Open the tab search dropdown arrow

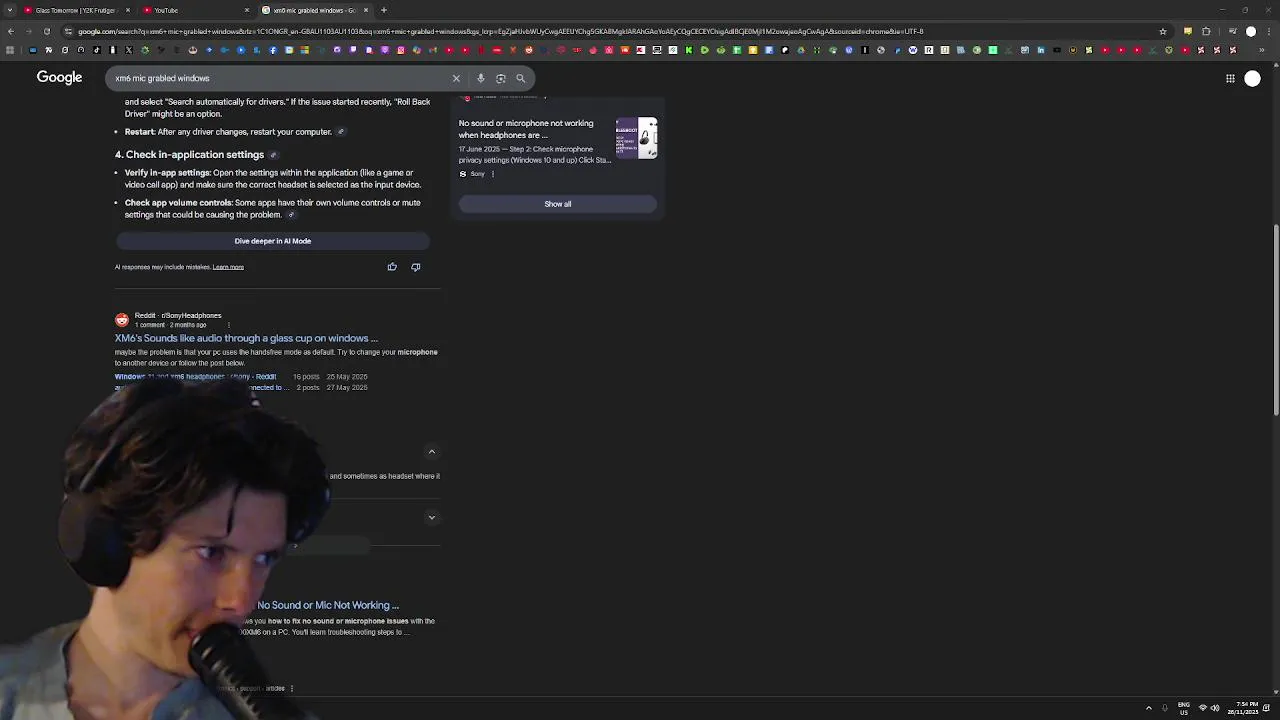coord(10,10)
